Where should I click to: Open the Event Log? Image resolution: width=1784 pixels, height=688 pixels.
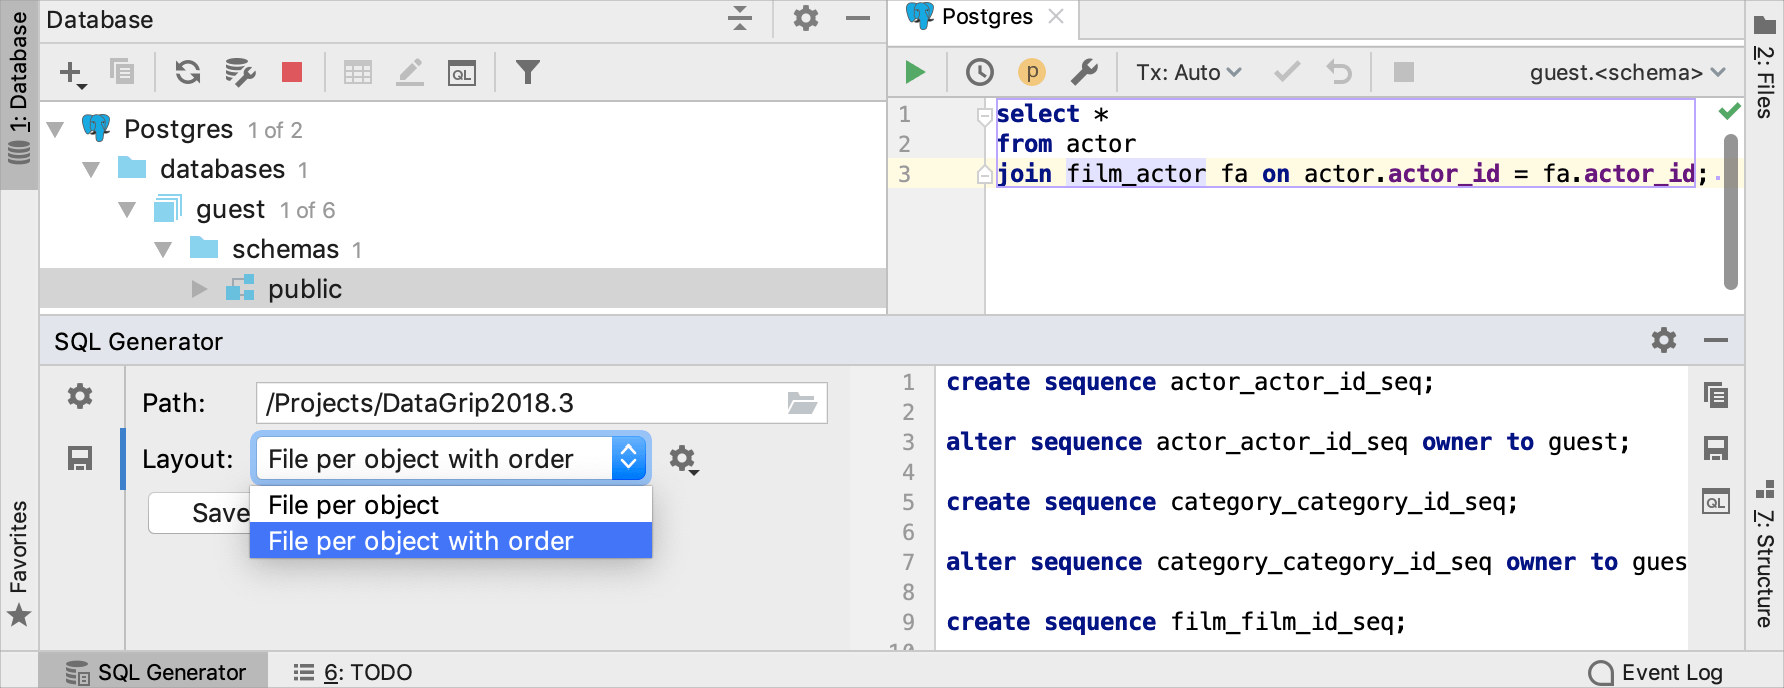click(1656, 672)
